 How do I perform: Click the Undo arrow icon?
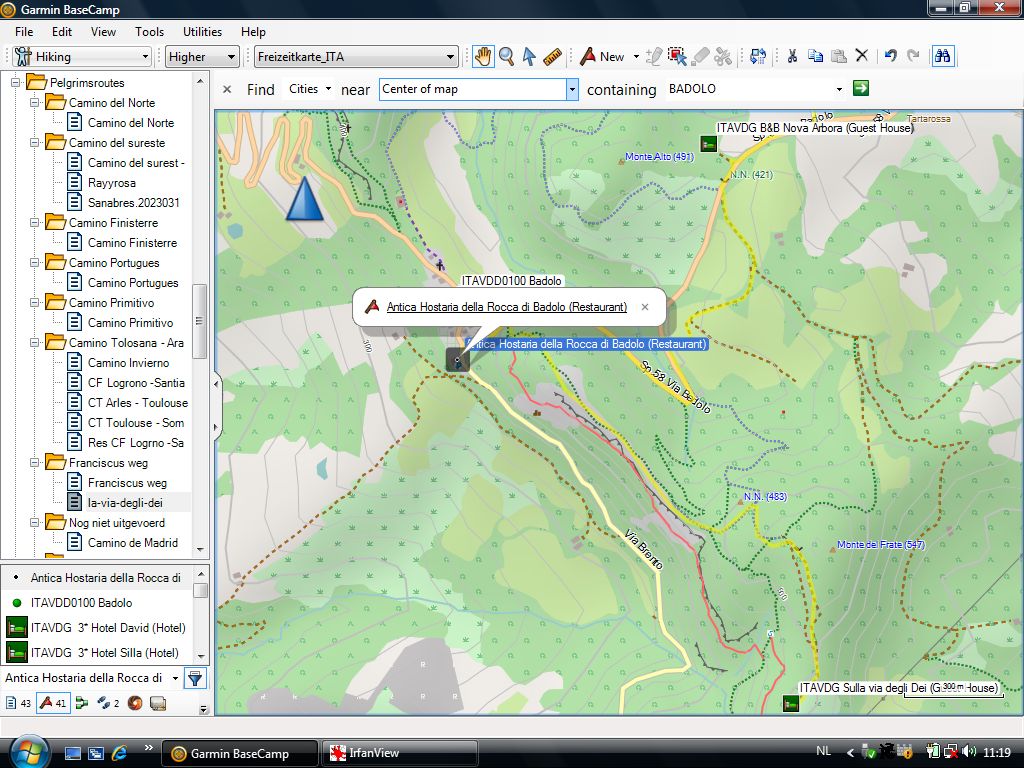coord(890,57)
